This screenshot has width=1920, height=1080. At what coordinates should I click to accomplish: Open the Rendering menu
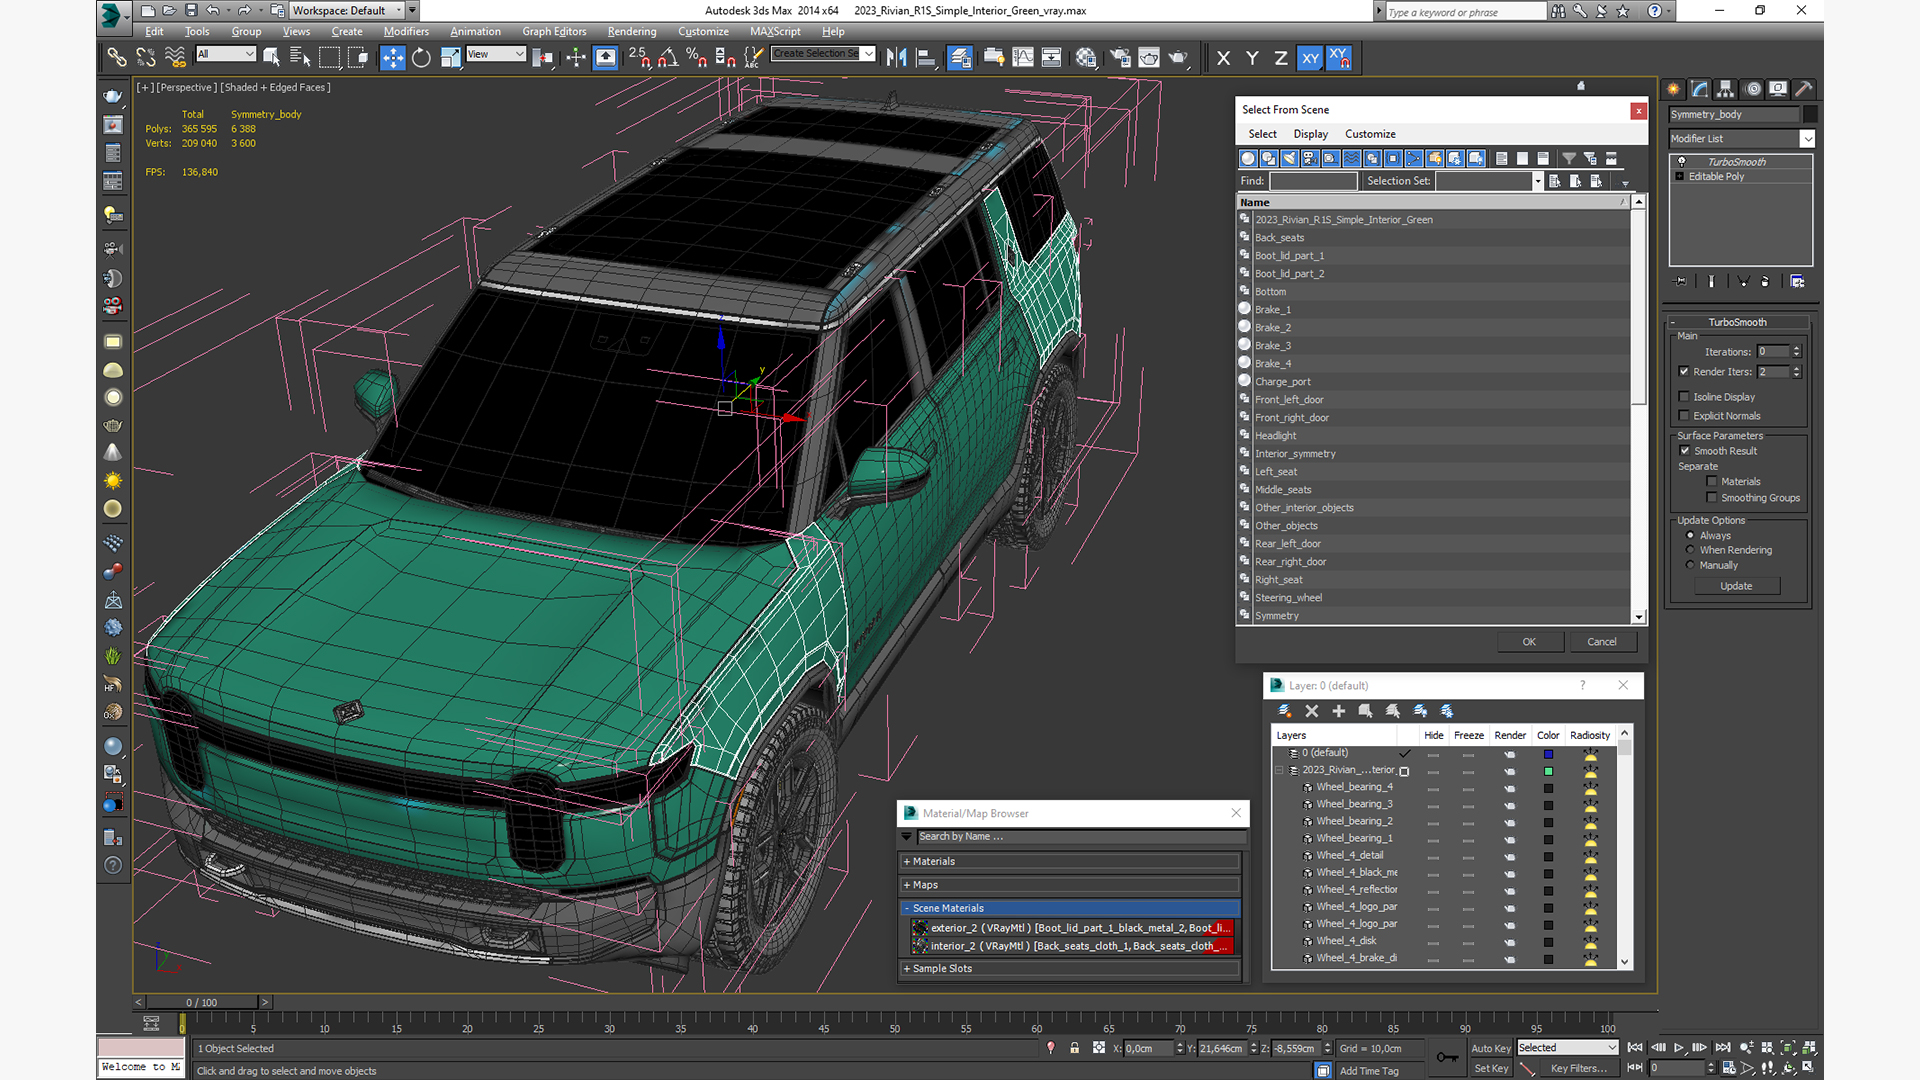(631, 32)
